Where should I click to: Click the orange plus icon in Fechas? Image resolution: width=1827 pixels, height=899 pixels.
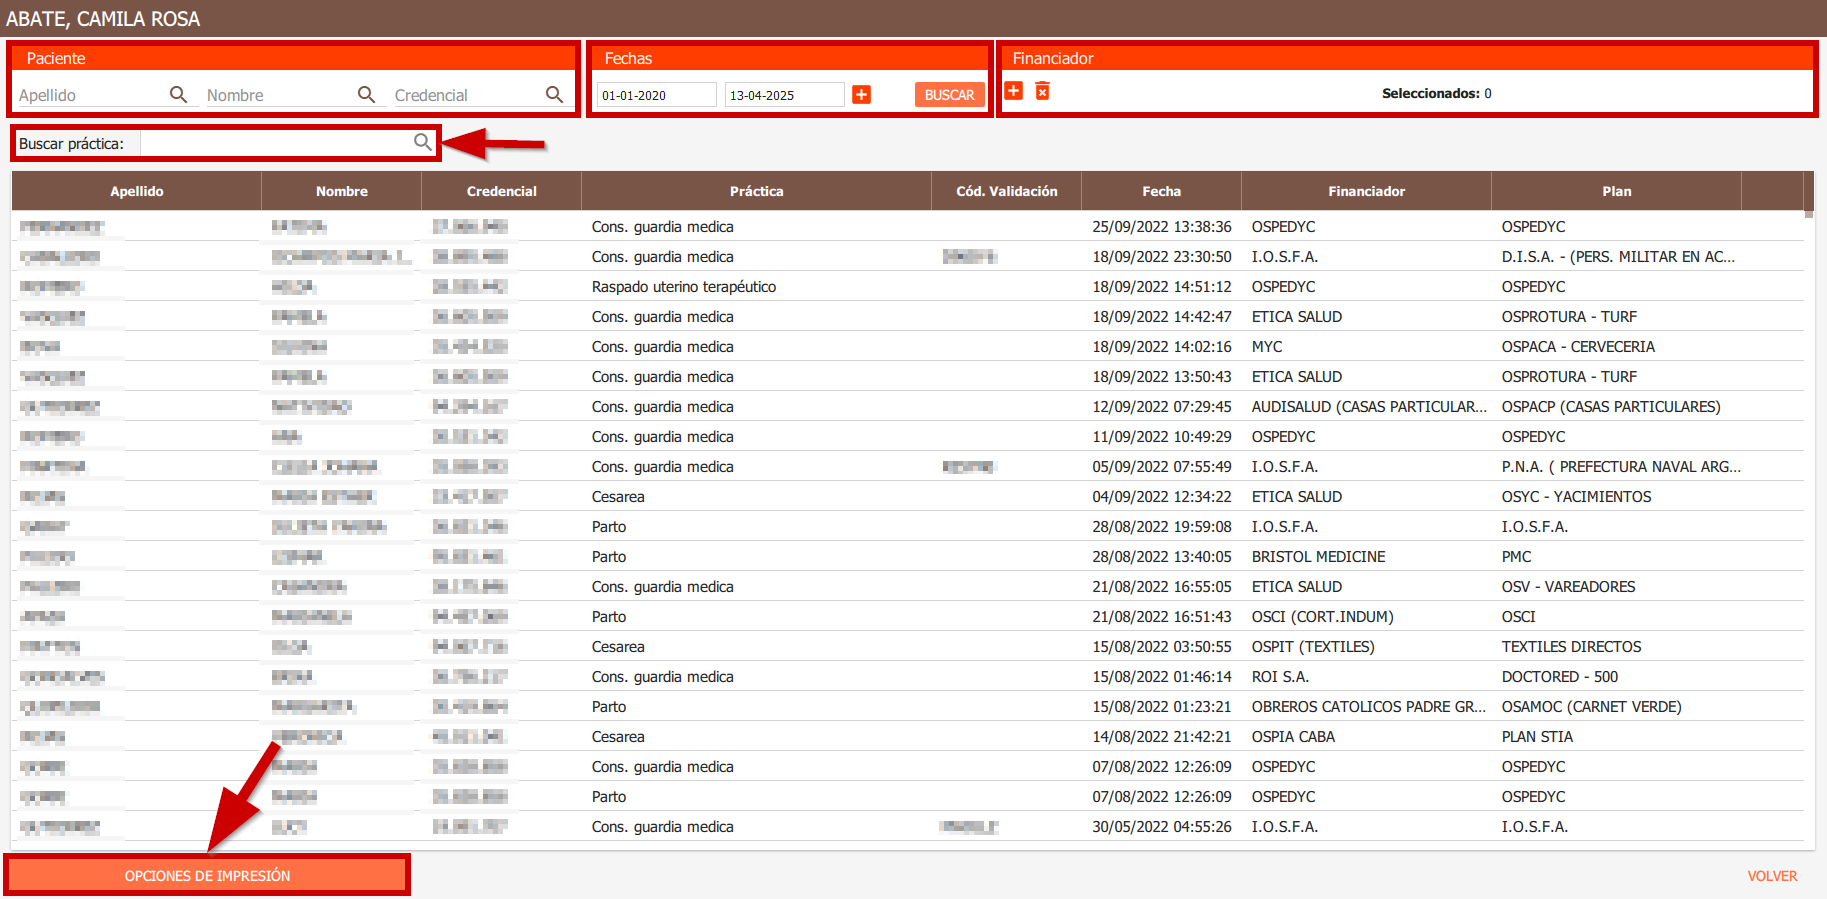coord(861,95)
